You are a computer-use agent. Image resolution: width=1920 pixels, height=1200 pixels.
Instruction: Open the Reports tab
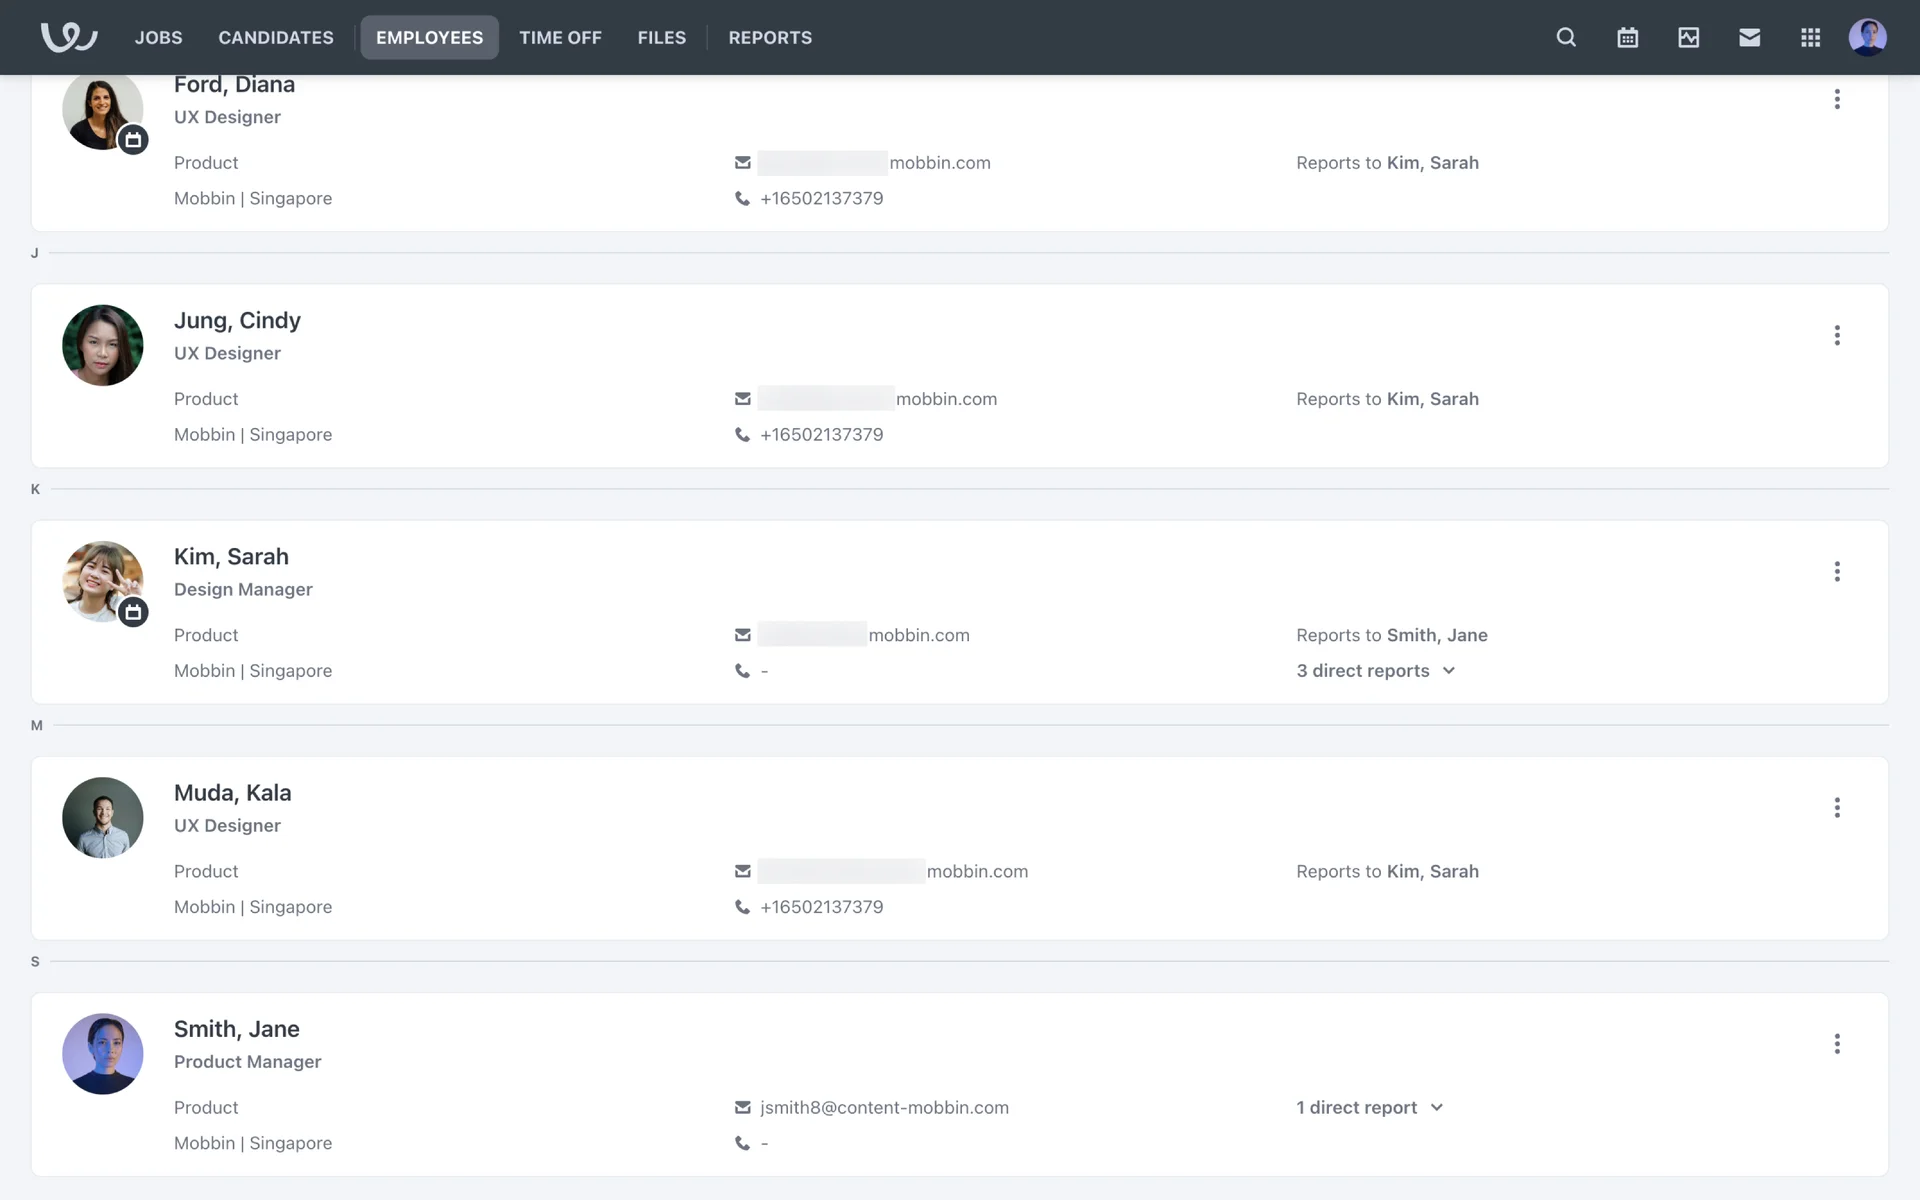(770, 37)
